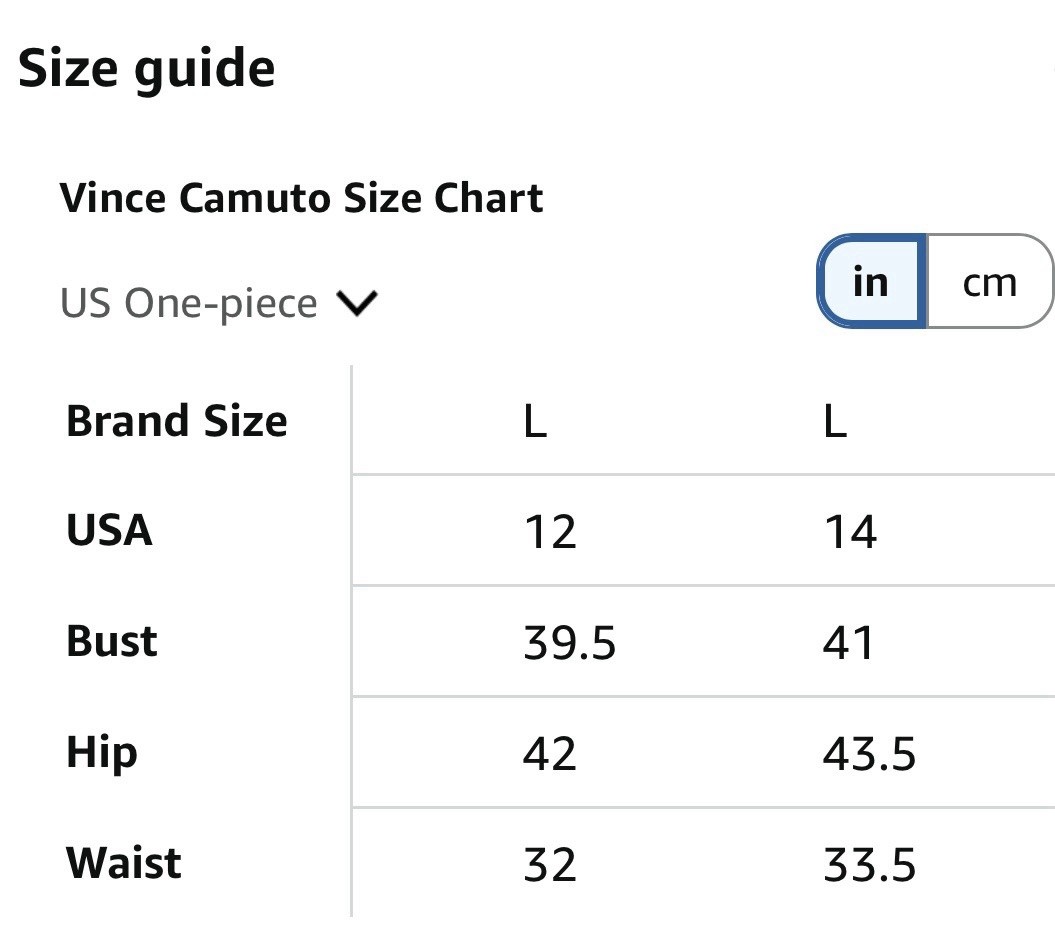The height and width of the screenshot is (948, 1055).
Task: Click the 39.5 bust measurement
Action: point(569,643)
